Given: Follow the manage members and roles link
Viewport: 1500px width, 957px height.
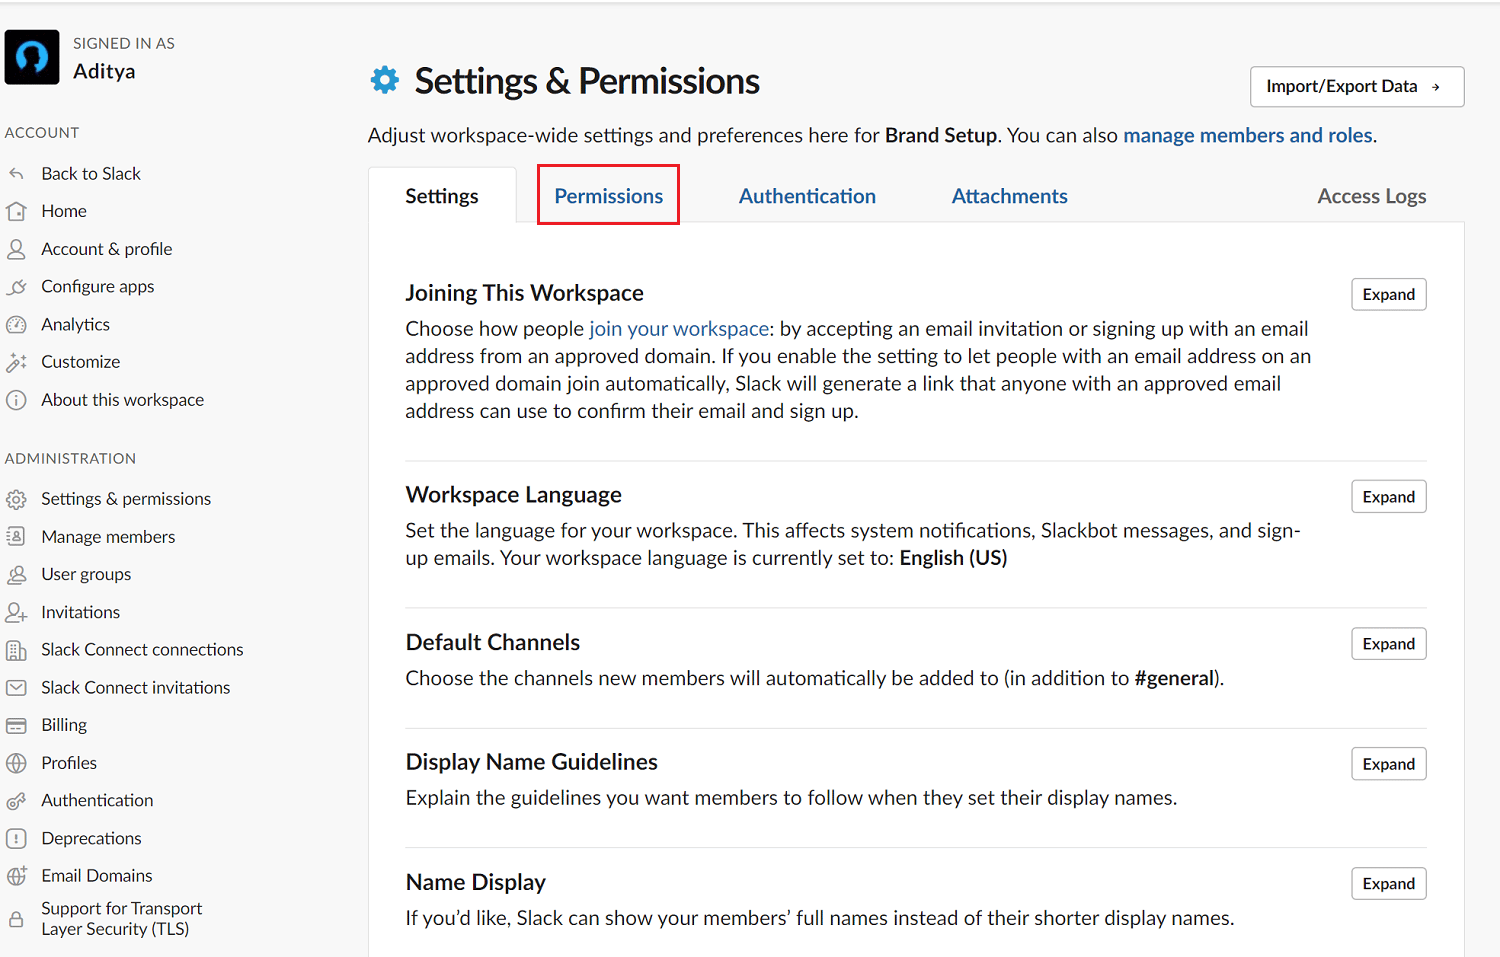Looking at the screenshot, I should pyautogui.click(x=1248, y=135).
